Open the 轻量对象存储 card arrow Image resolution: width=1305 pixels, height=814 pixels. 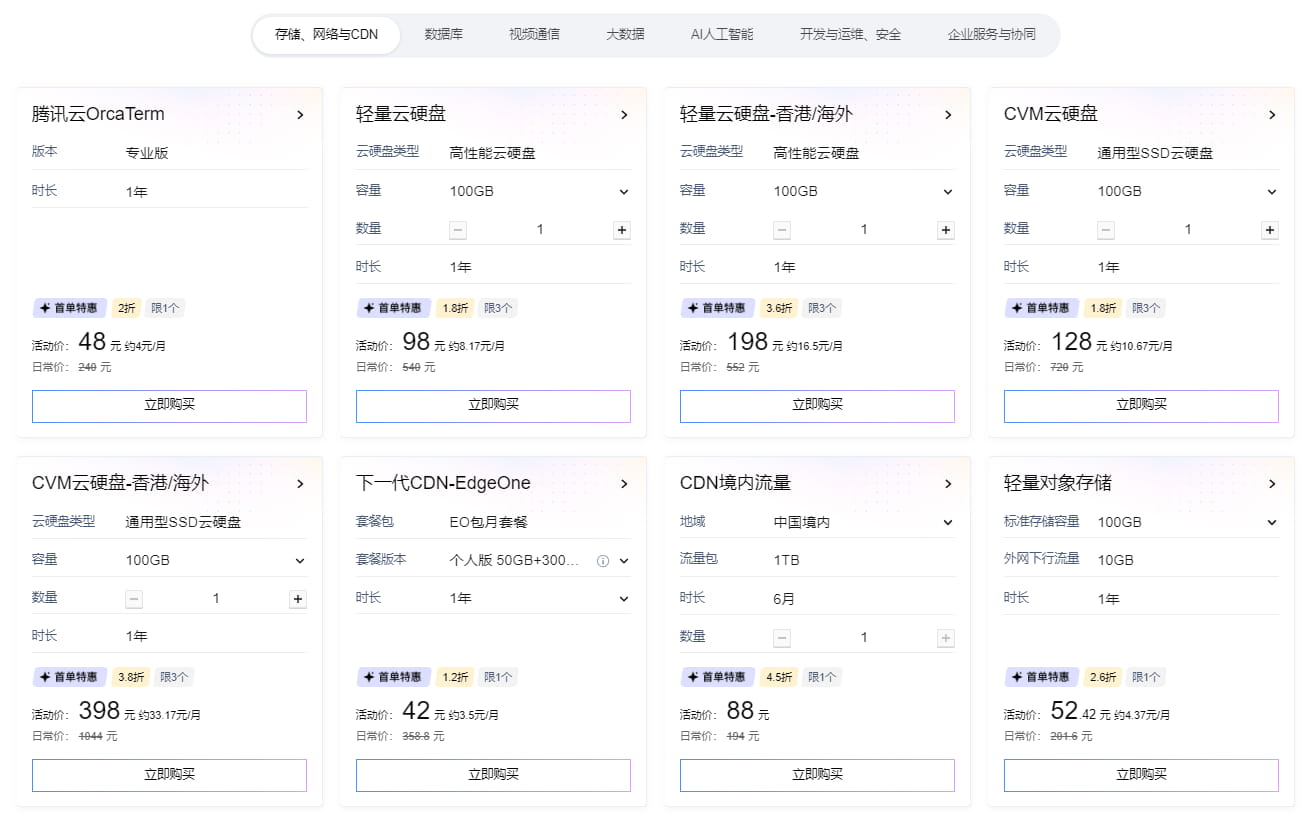pos(1272,484)
